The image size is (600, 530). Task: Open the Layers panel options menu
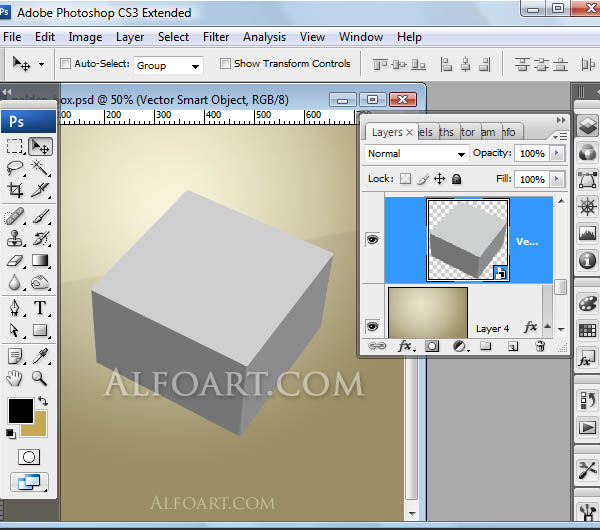[x=561, y=136]
